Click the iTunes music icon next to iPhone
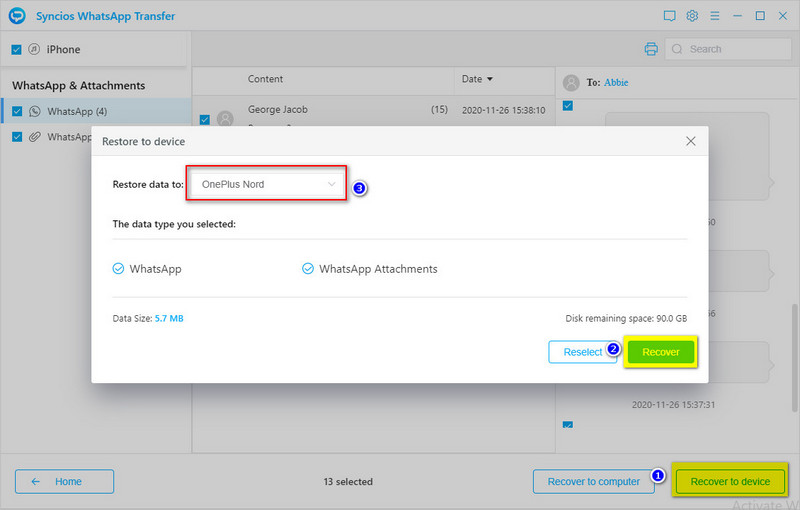 (x=34, y=49)
